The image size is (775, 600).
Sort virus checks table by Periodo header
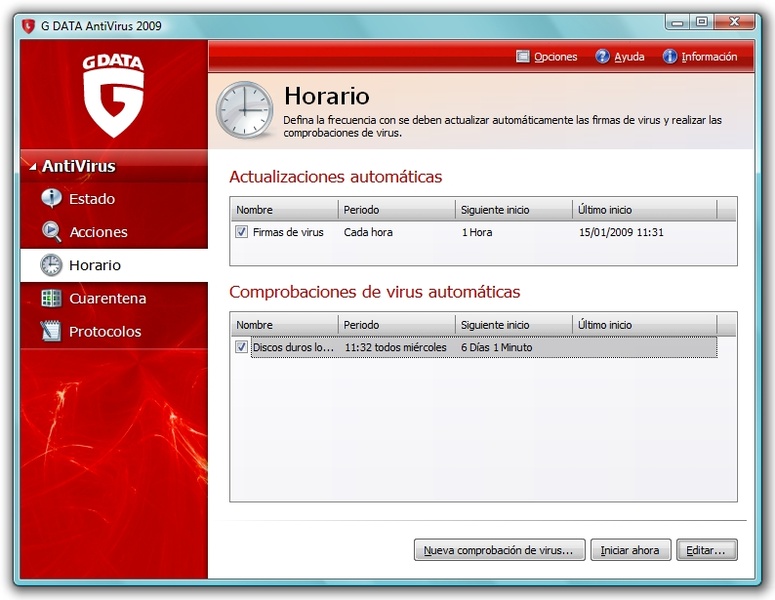pos(397,325)
